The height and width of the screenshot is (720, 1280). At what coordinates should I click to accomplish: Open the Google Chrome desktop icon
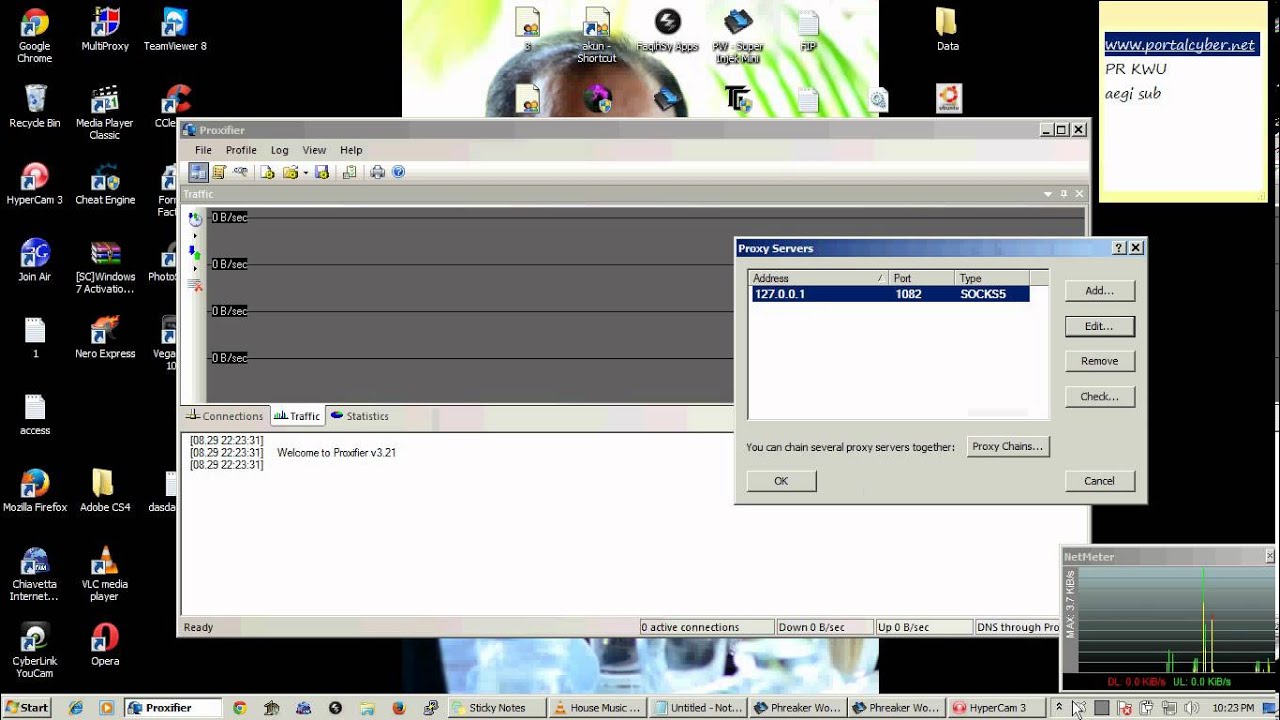34,36
